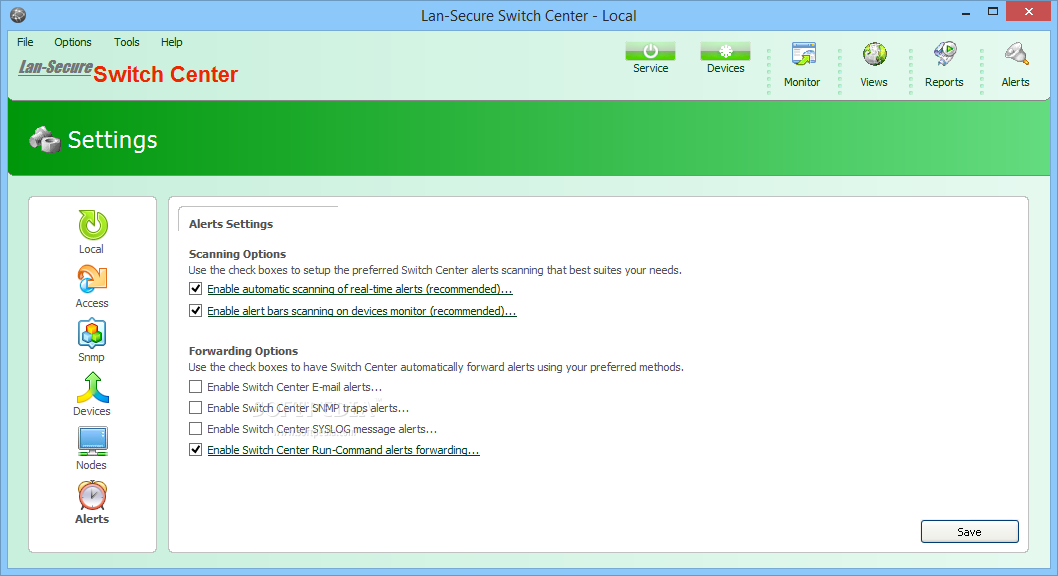Screen dimensions: 1058x576
Task: Select Alerts clock icon in sidebar
Action: (x=92, y=495)
